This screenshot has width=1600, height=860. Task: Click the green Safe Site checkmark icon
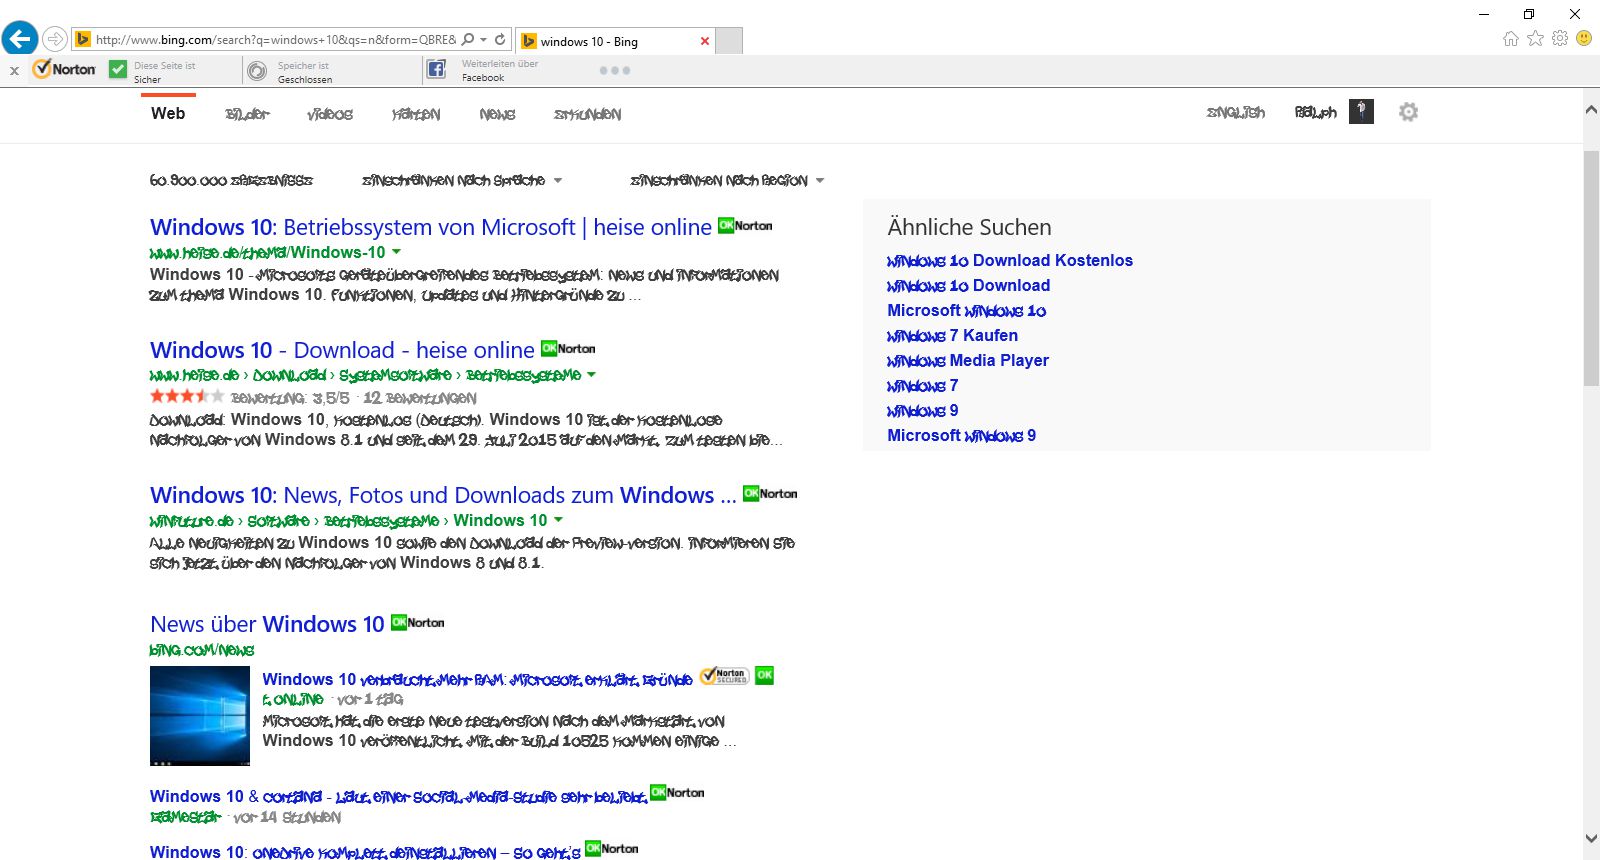pos(118,70)
